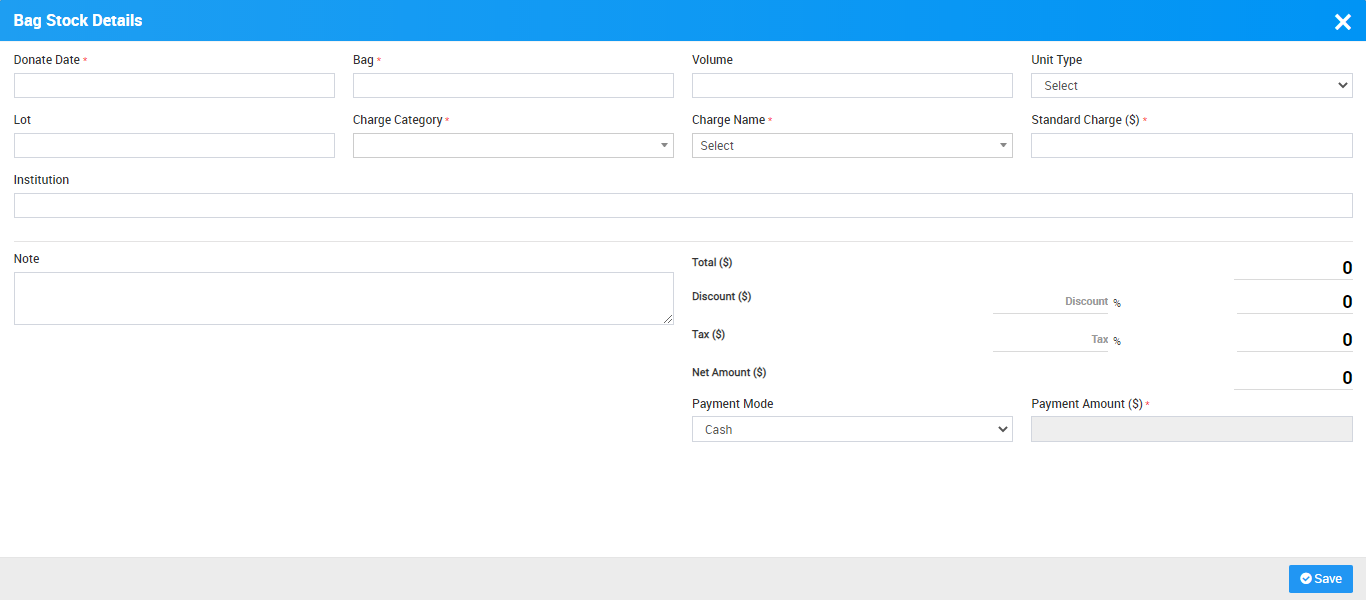Close the Bag Stock Details dialog
This screenshot has width=1366, height=600.
pyautogui.click(x=1342, y=21)
